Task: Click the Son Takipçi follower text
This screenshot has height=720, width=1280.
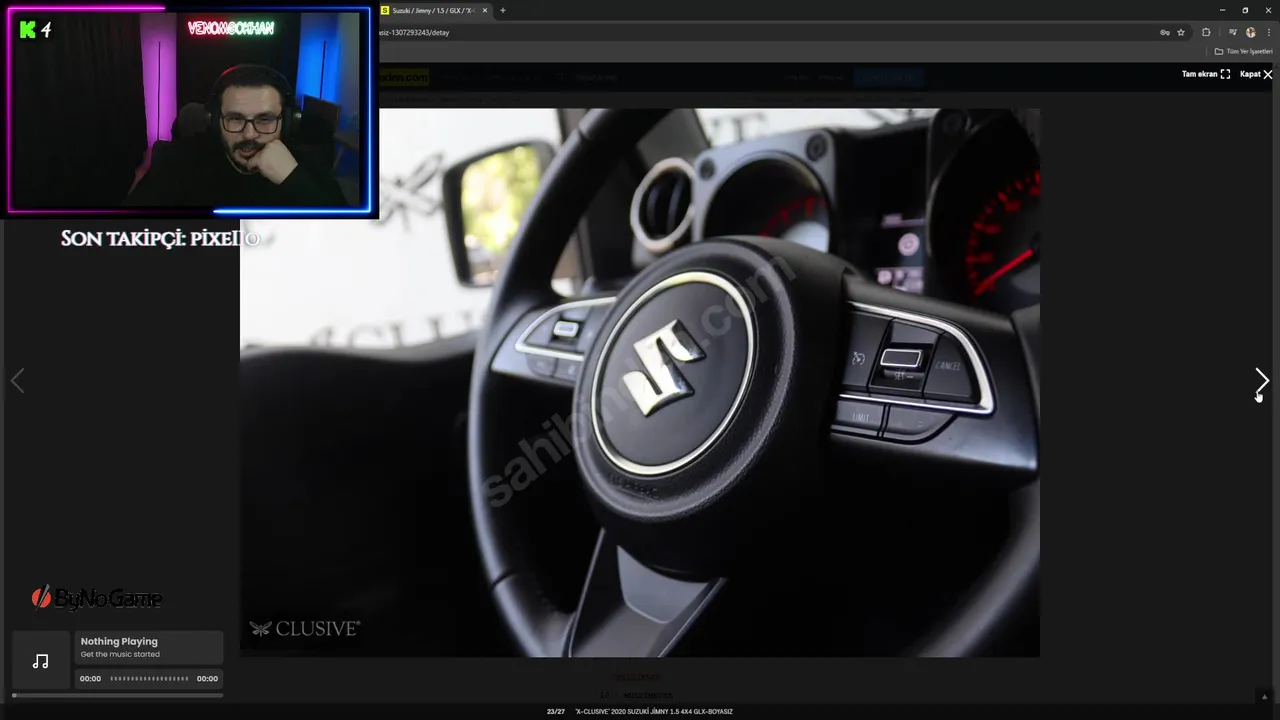Action: (x=160, y=238)
